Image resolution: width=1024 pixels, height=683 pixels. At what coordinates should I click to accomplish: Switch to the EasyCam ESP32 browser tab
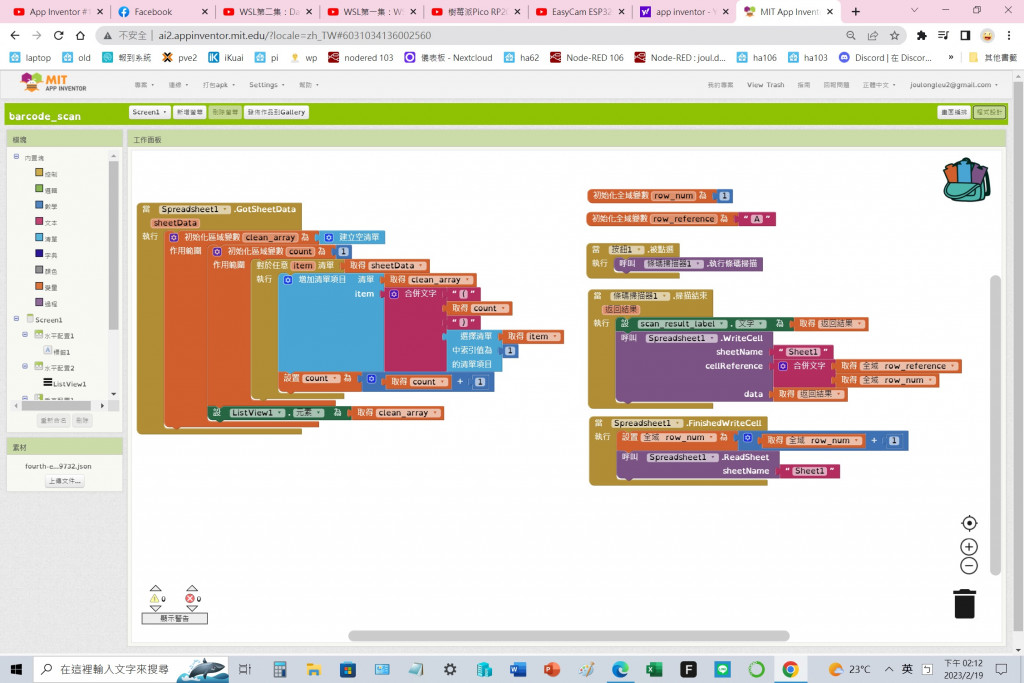click(x=581, y=12)
